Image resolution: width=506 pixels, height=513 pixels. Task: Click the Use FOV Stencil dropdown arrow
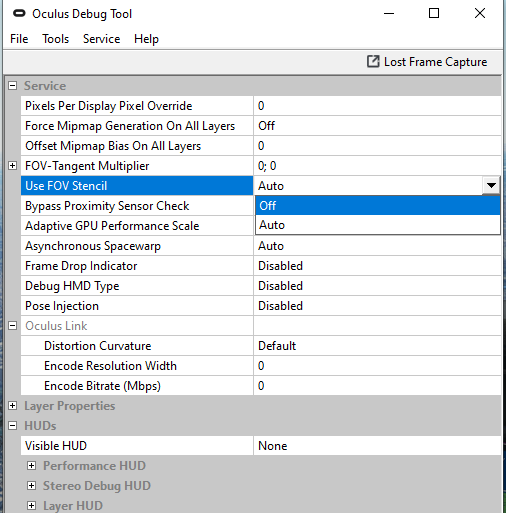[491, 185]
